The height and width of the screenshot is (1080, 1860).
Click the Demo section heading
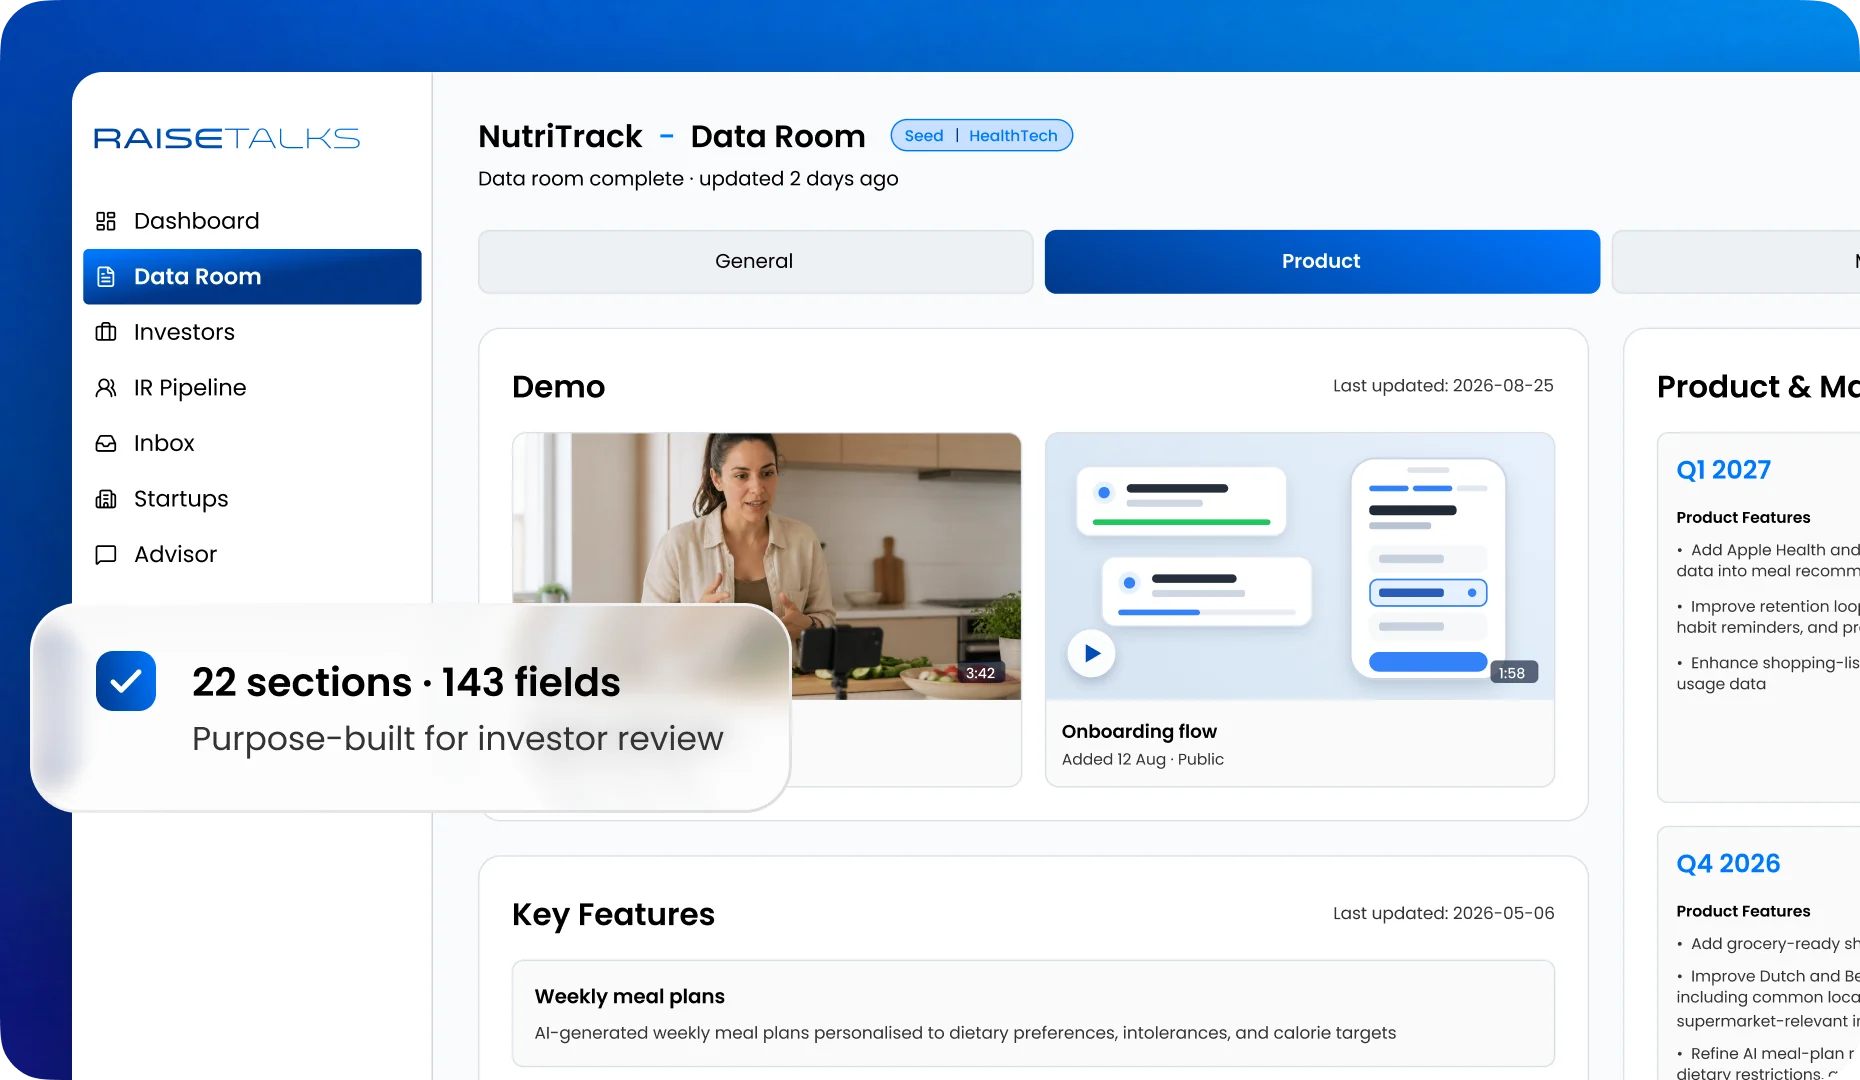point(558,386)
